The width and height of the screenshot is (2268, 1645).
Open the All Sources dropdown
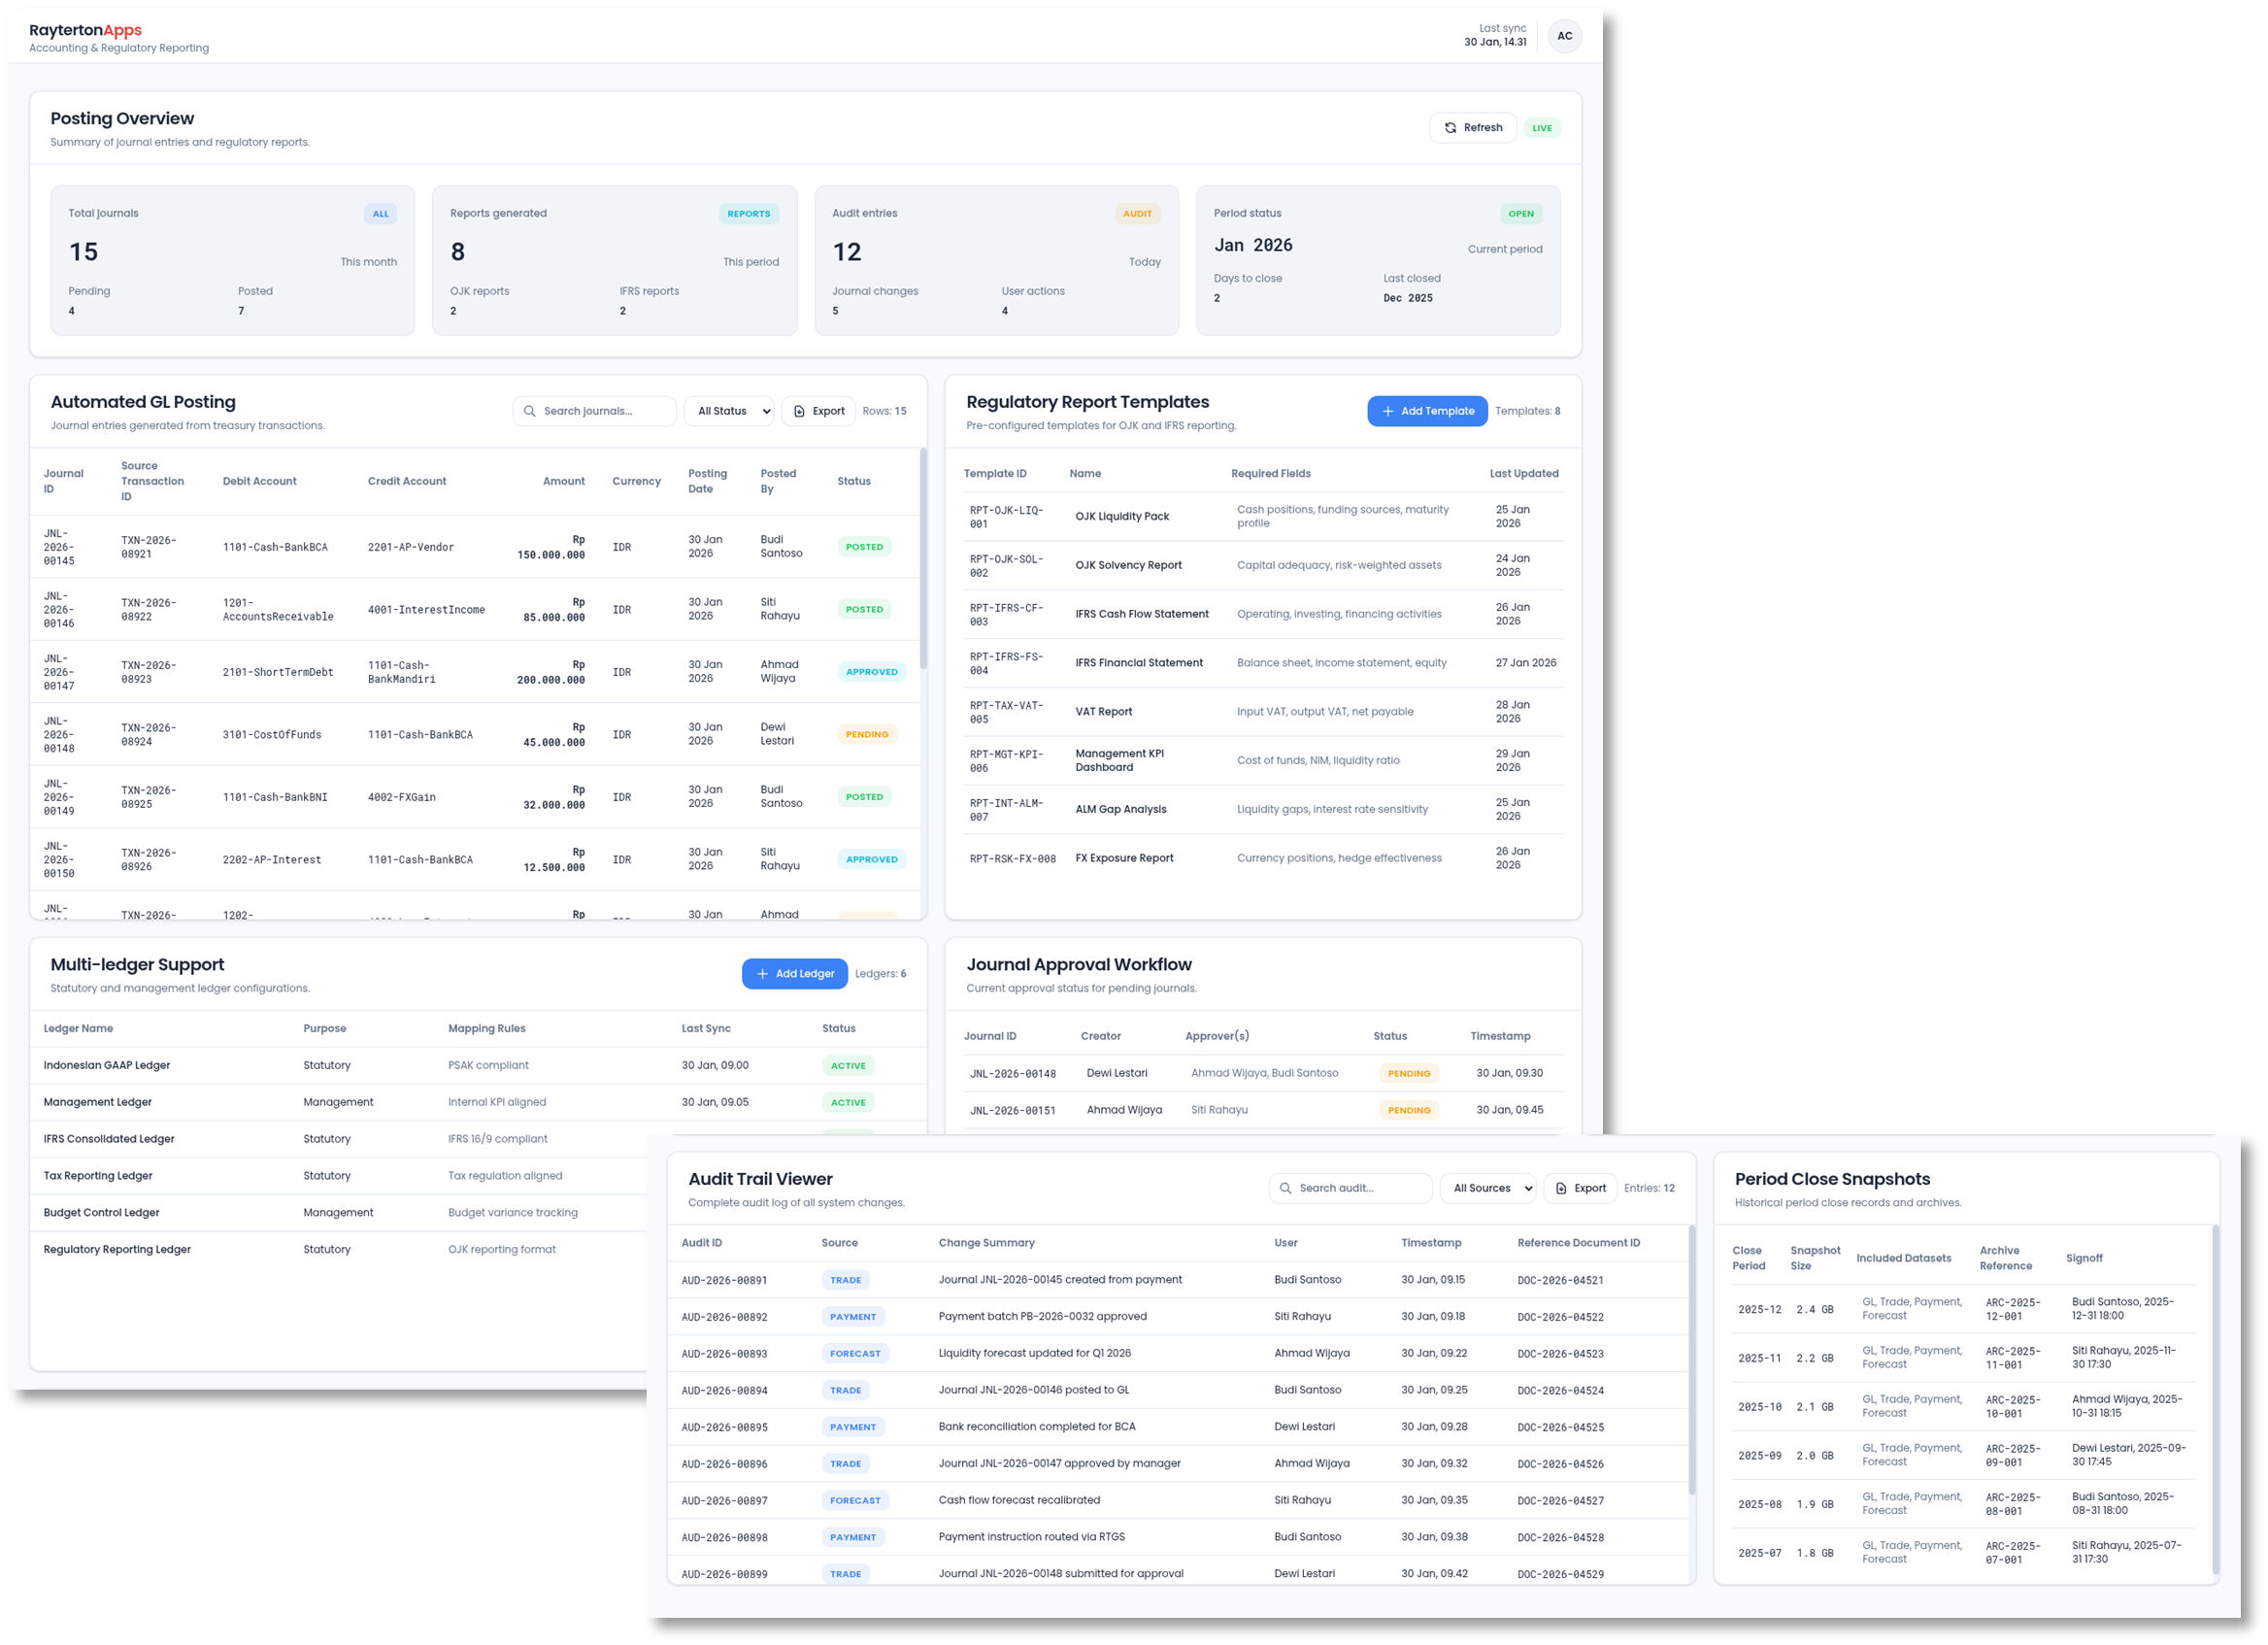[1487, 1188]
